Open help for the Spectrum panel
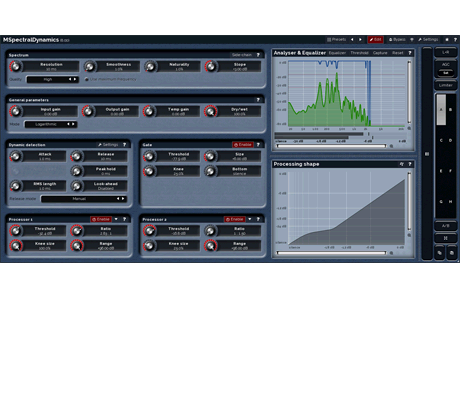The height and width of the screenshot is (416, 460). (258, 55)
